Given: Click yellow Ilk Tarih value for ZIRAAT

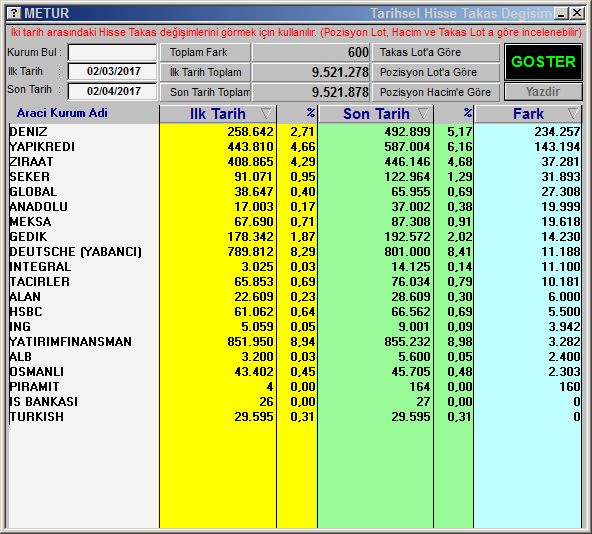Looking at the screenshot, I should [x=250, y=162].
